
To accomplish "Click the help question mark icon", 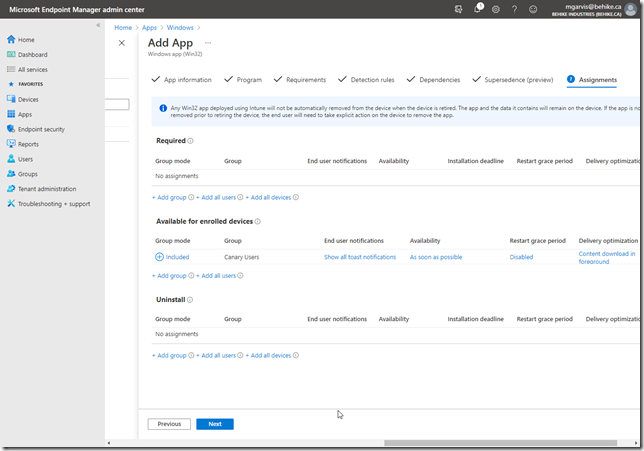I will coord(514,9).
